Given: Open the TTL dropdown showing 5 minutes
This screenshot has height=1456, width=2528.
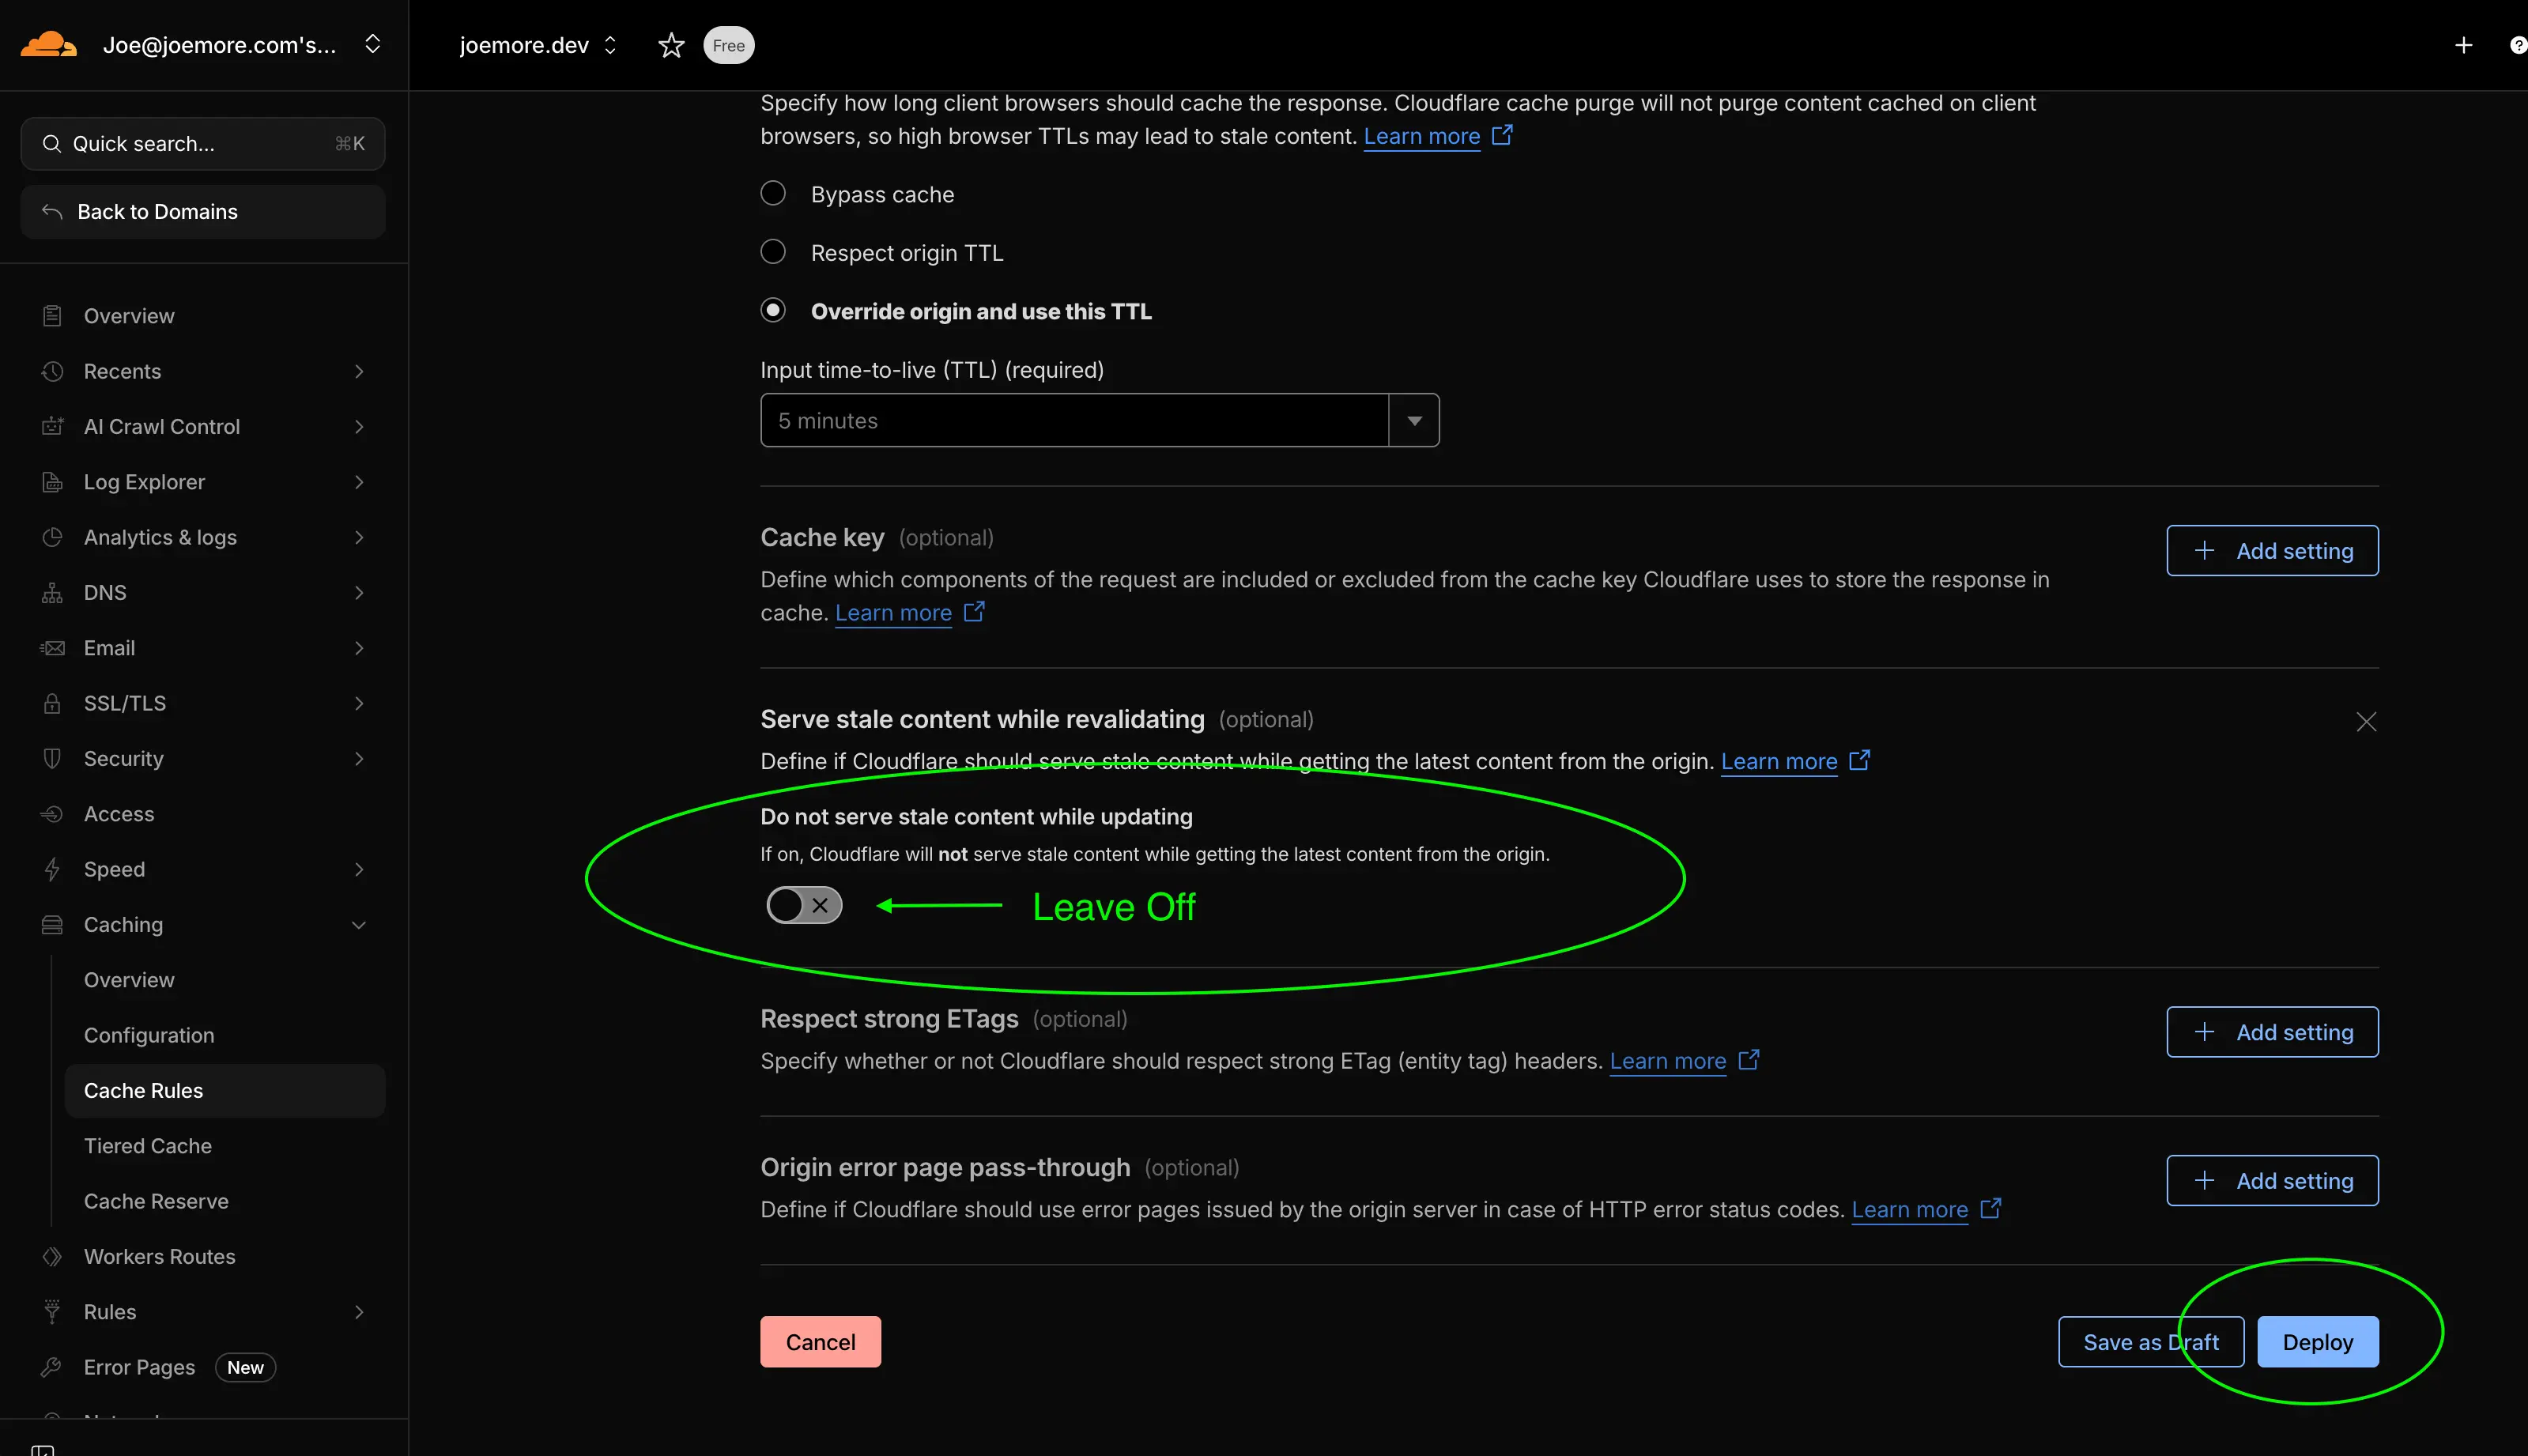Looking at the screenshot, I should click(x=1413, y=420).
